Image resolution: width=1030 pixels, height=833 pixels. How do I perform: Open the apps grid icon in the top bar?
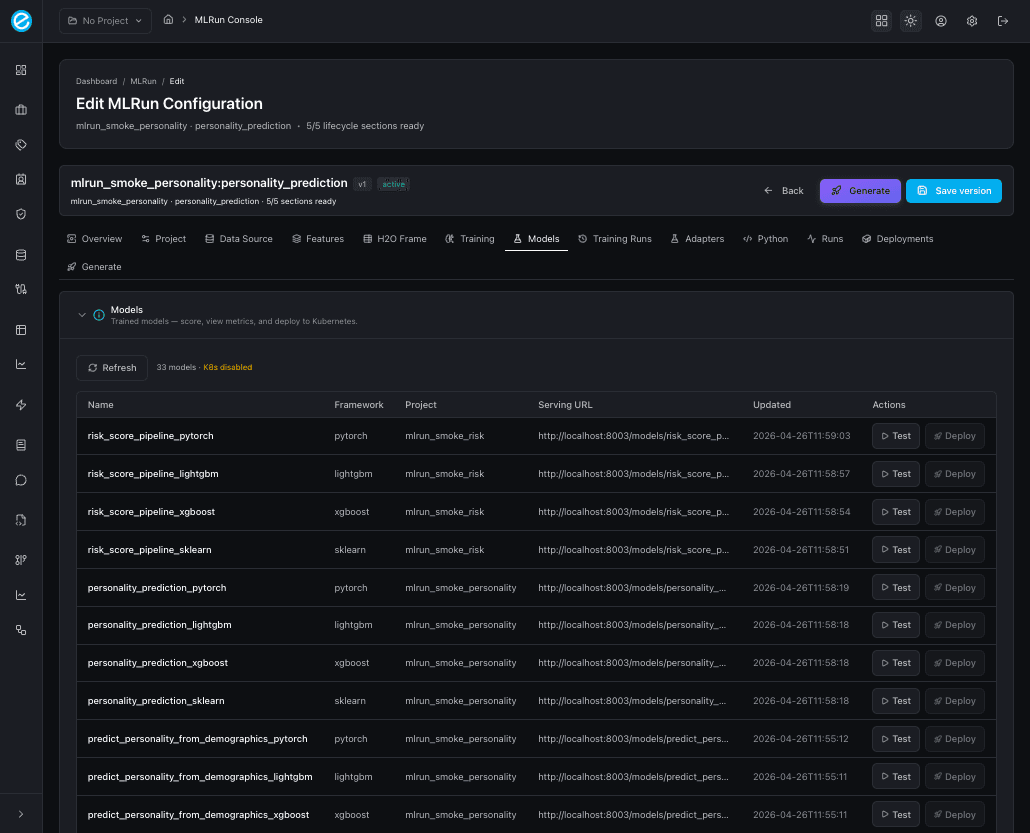point(881,20)
